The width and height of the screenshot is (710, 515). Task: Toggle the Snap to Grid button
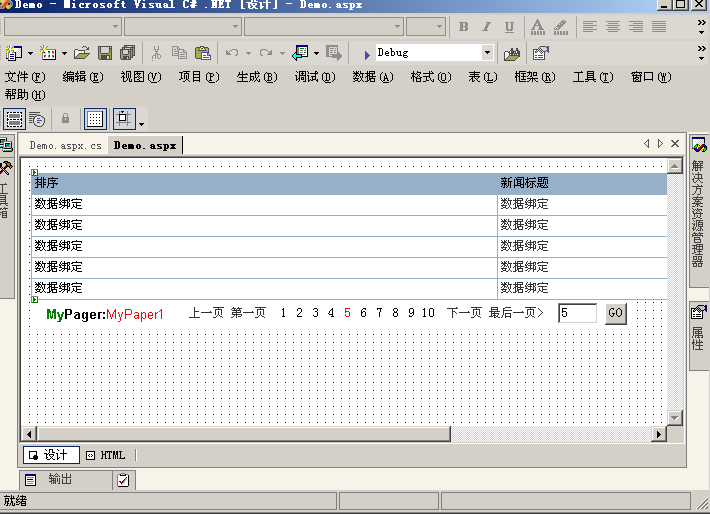124,119
